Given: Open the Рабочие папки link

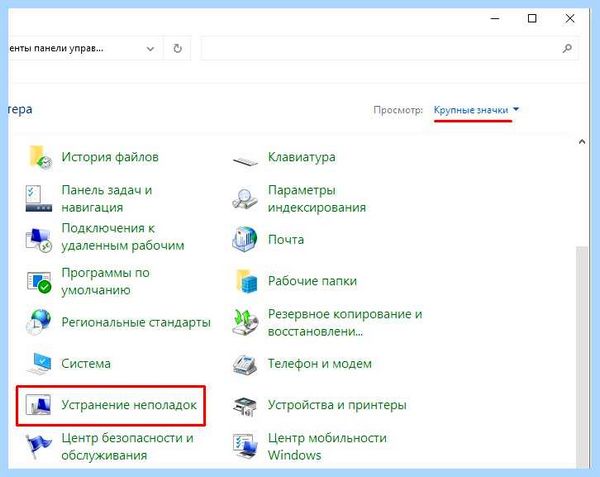Looking at the screenshot, I should tap(312, 281).
